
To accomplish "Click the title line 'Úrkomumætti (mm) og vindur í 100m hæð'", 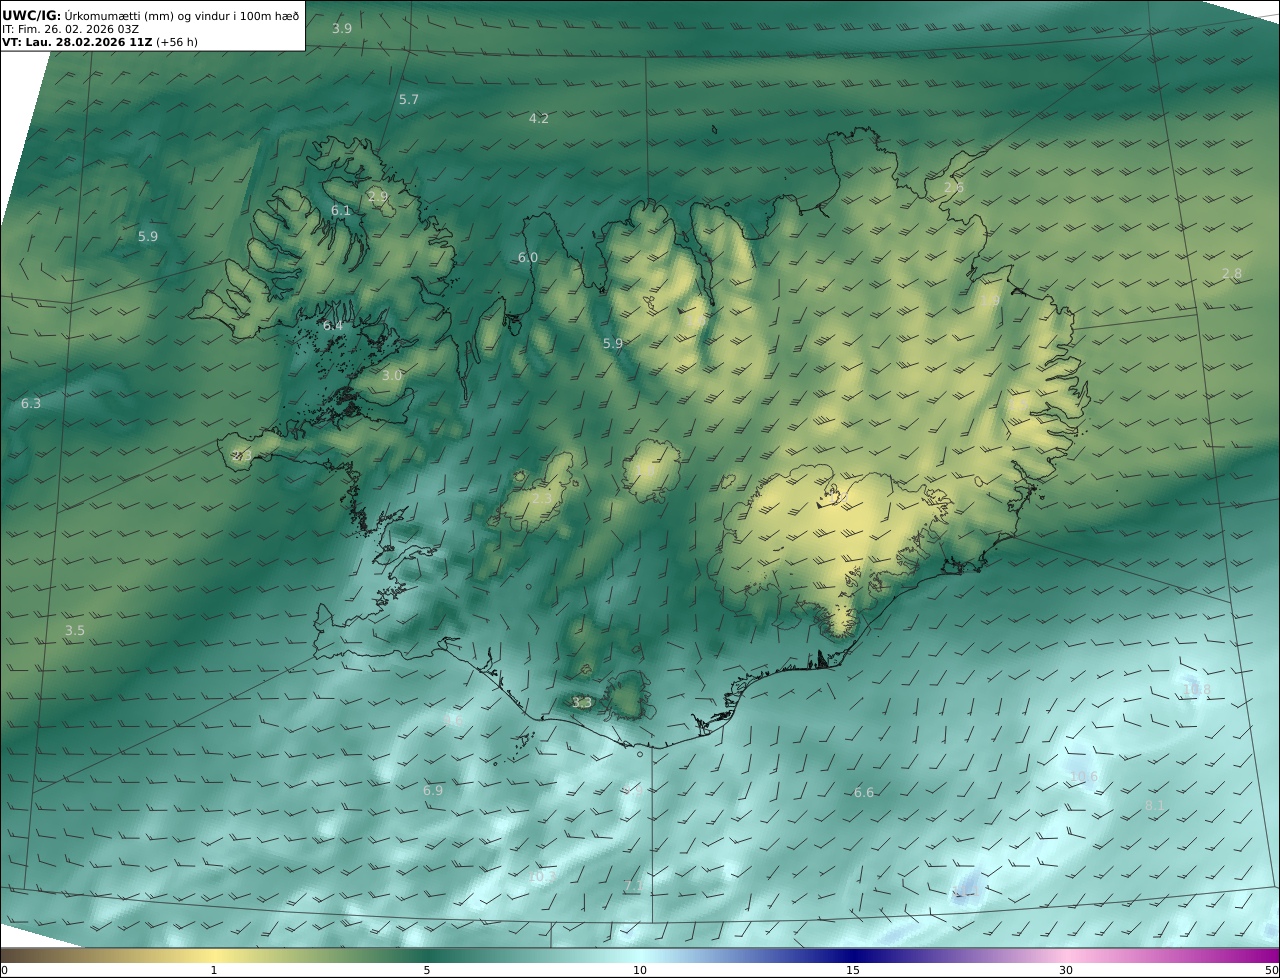I will tap(181, 15).
